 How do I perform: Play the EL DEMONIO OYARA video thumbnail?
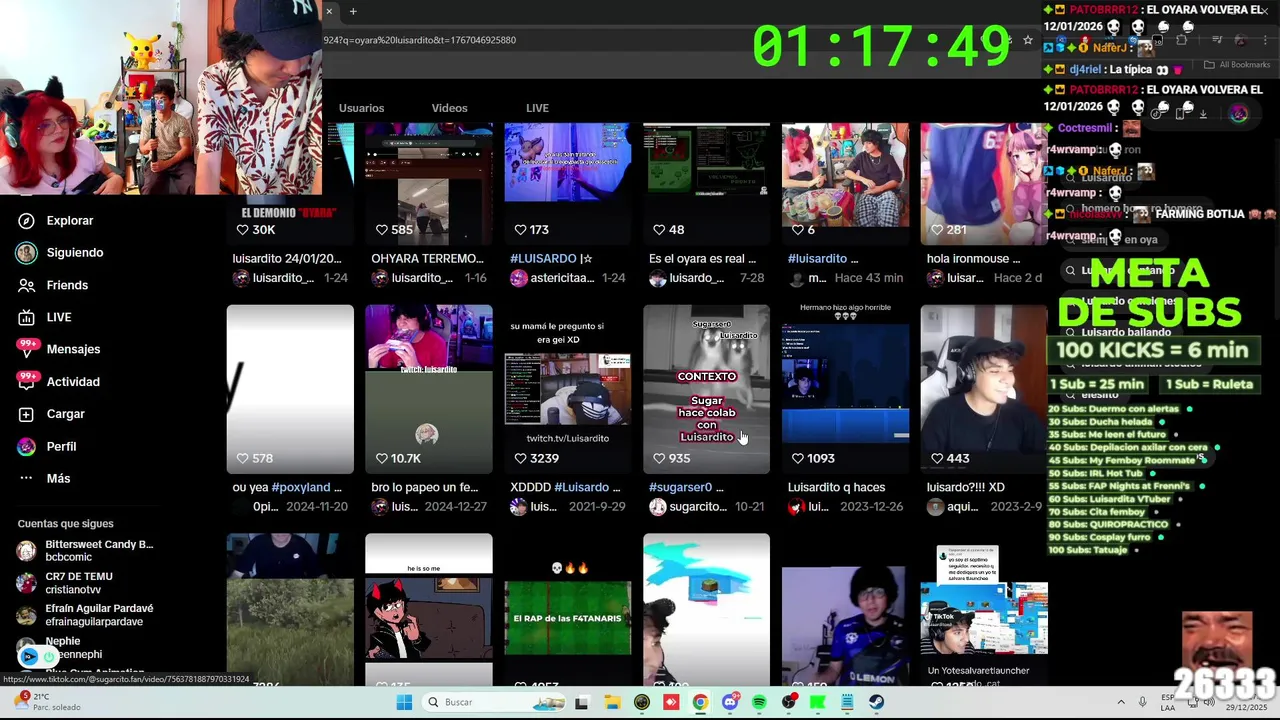click(290, 184)
